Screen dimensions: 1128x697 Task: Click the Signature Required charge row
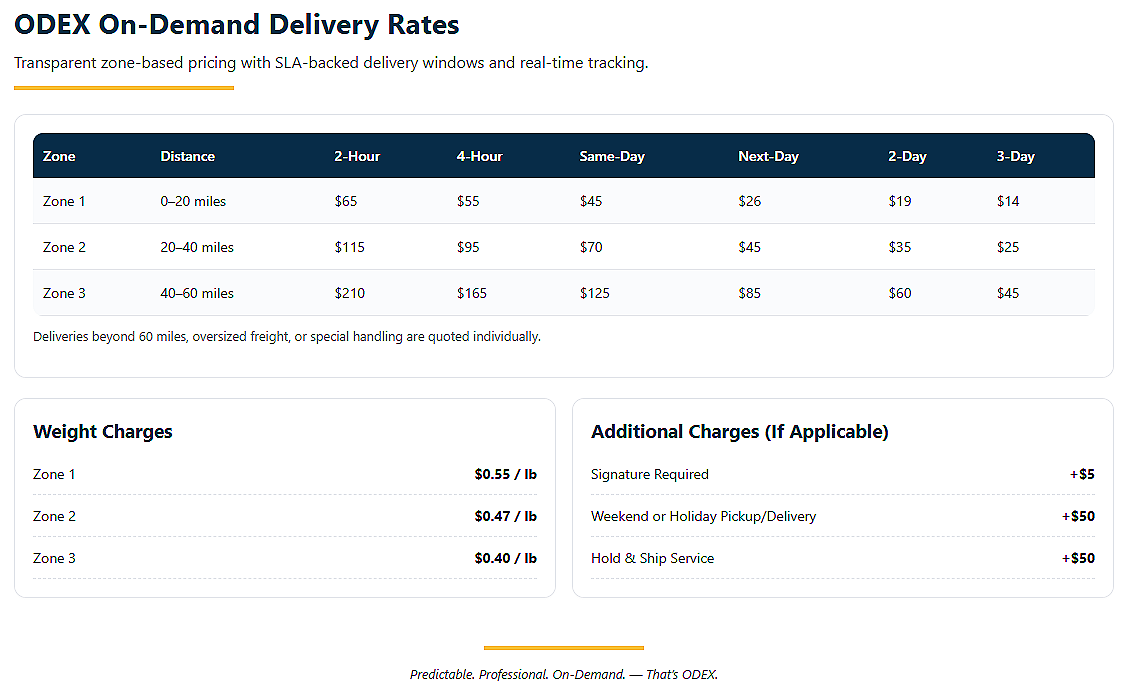pos(842,474)
